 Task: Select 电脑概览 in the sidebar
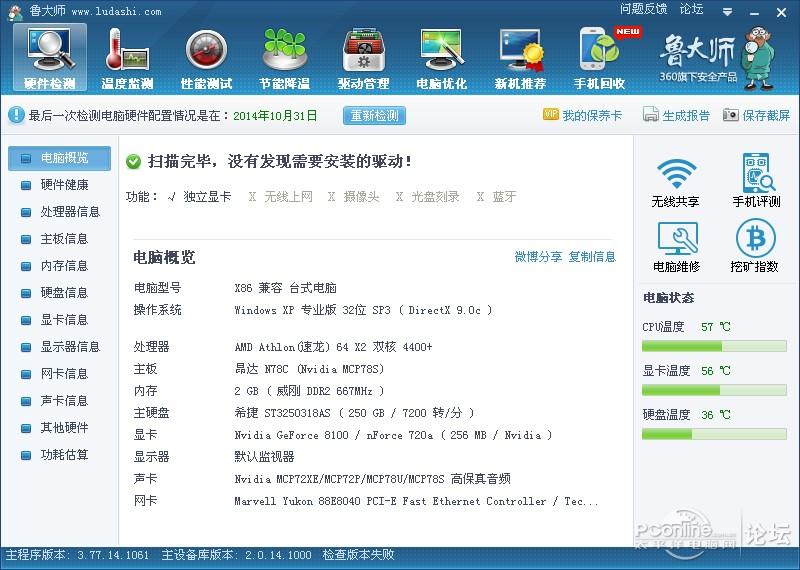click(x=59, y=158)
